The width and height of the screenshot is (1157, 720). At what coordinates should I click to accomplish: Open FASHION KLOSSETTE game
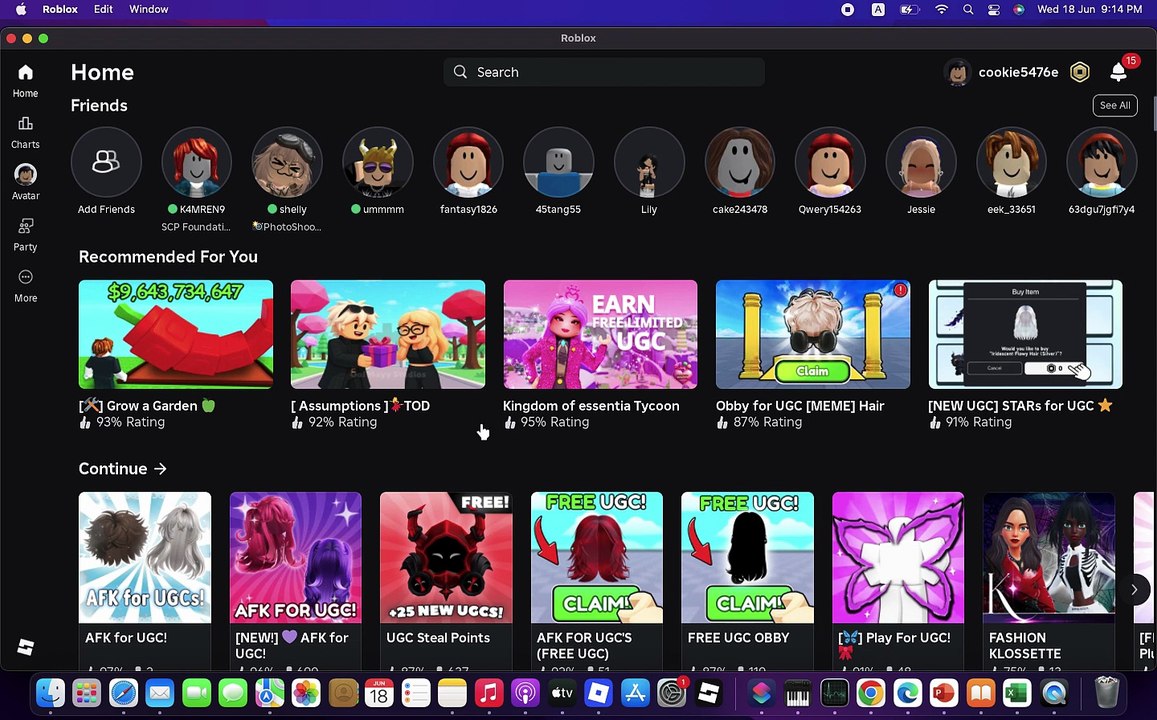[1049, 581]
